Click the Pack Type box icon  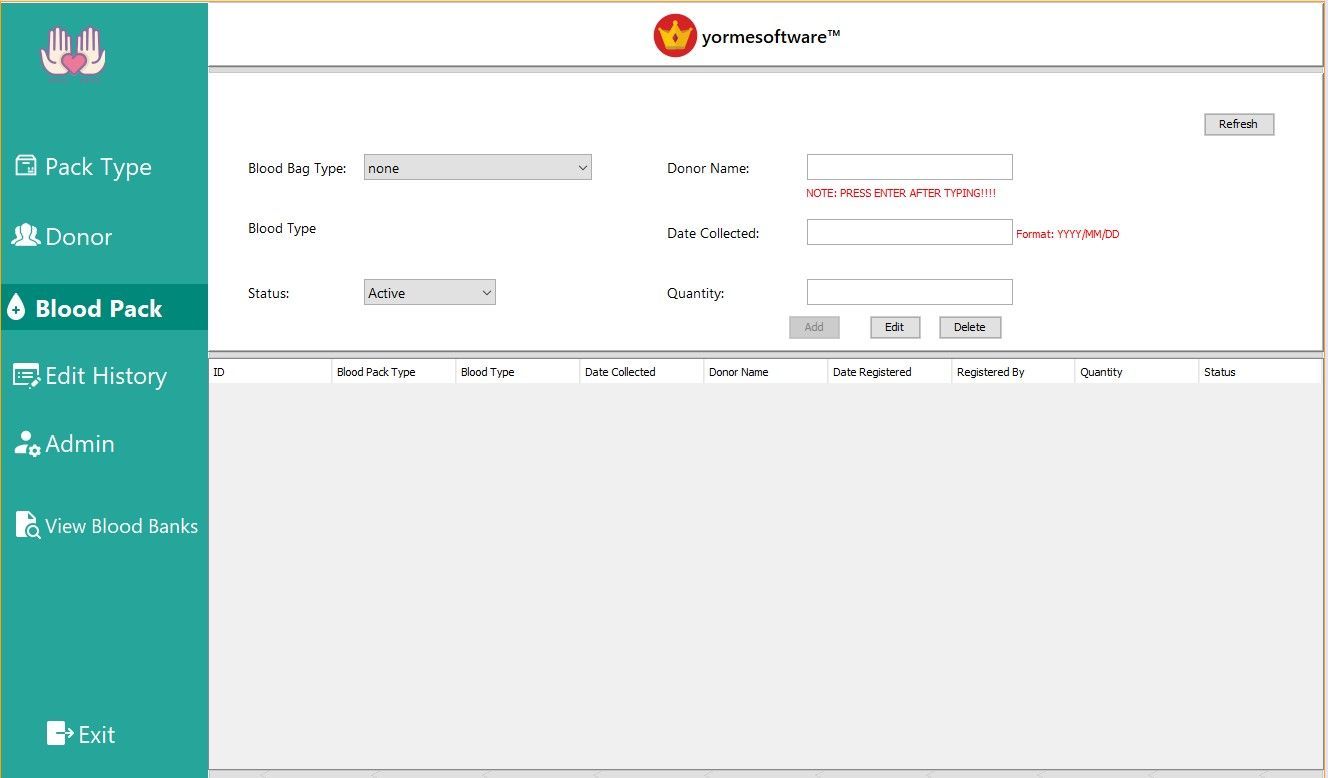[x=26, y=166]
